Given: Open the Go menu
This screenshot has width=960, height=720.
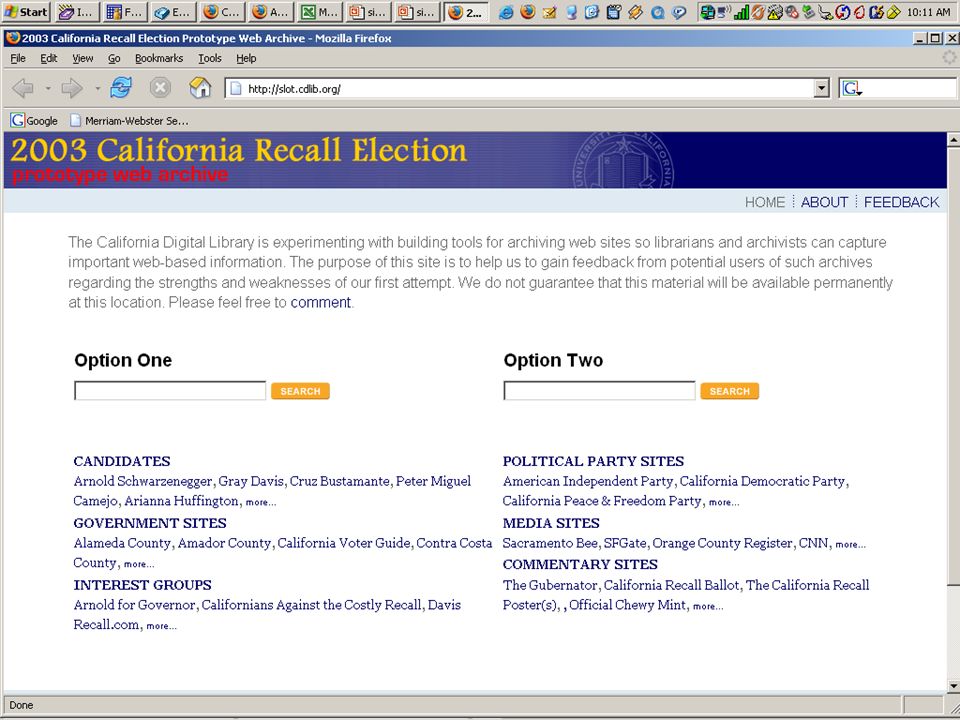Looking at the screenshot, I should [x=114, y=58].
